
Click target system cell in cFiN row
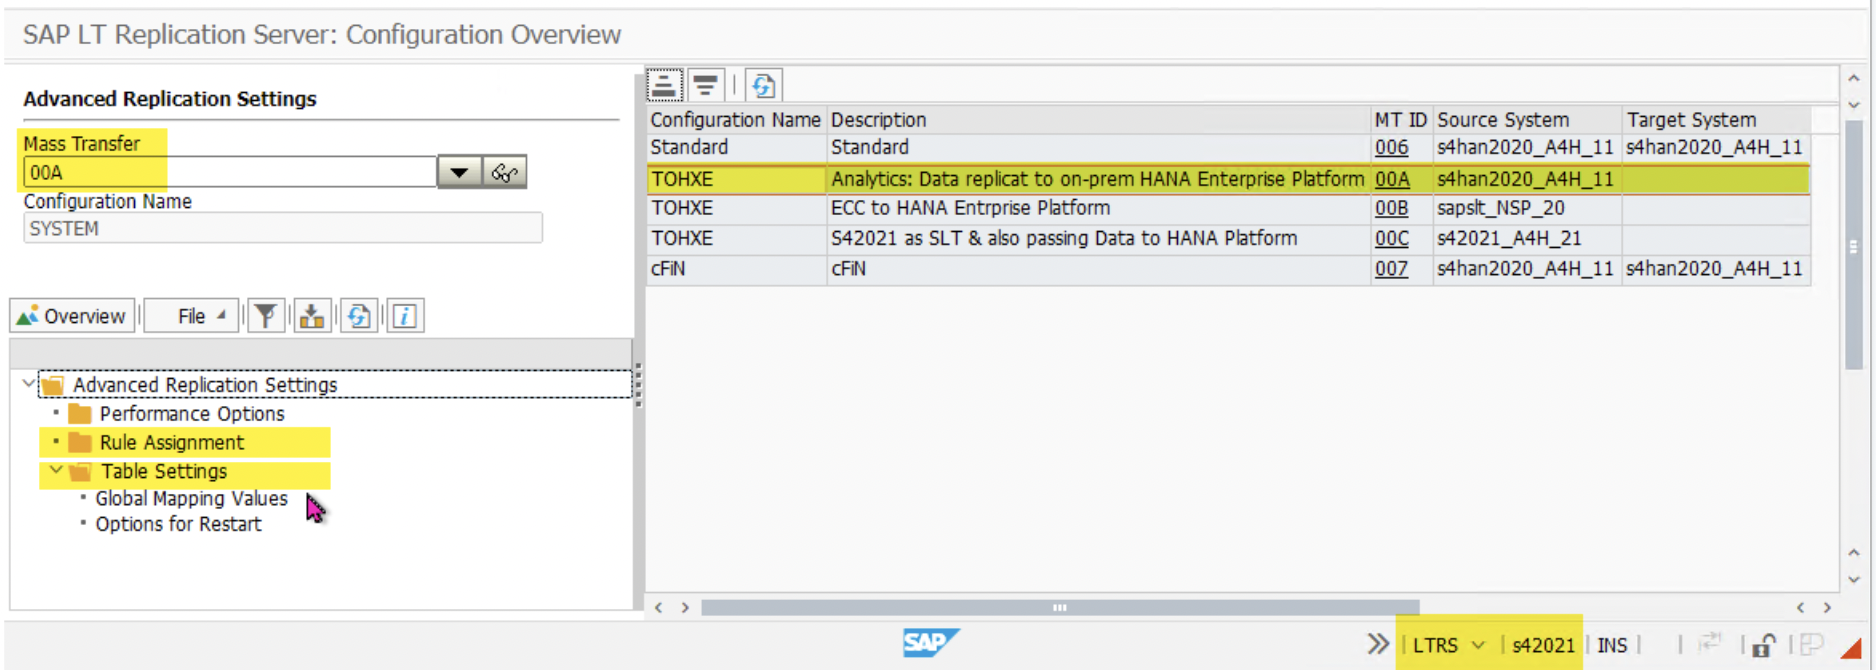(x=1714, y=269)
